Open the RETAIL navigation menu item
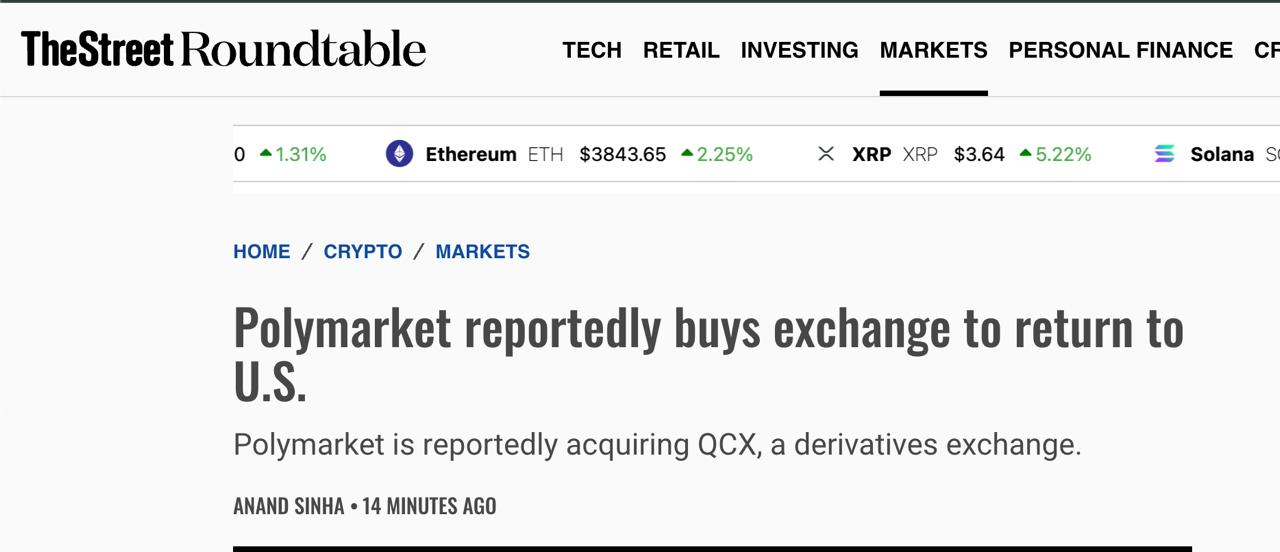Screen dimensions: 1280x552 681,50
